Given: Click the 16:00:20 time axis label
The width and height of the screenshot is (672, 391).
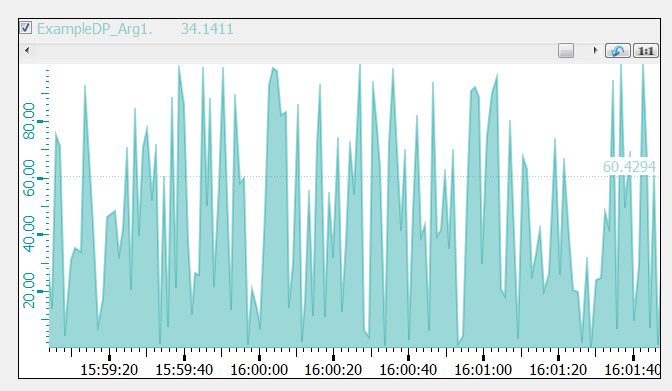Looking at the screenshot, I should (333, 370).
